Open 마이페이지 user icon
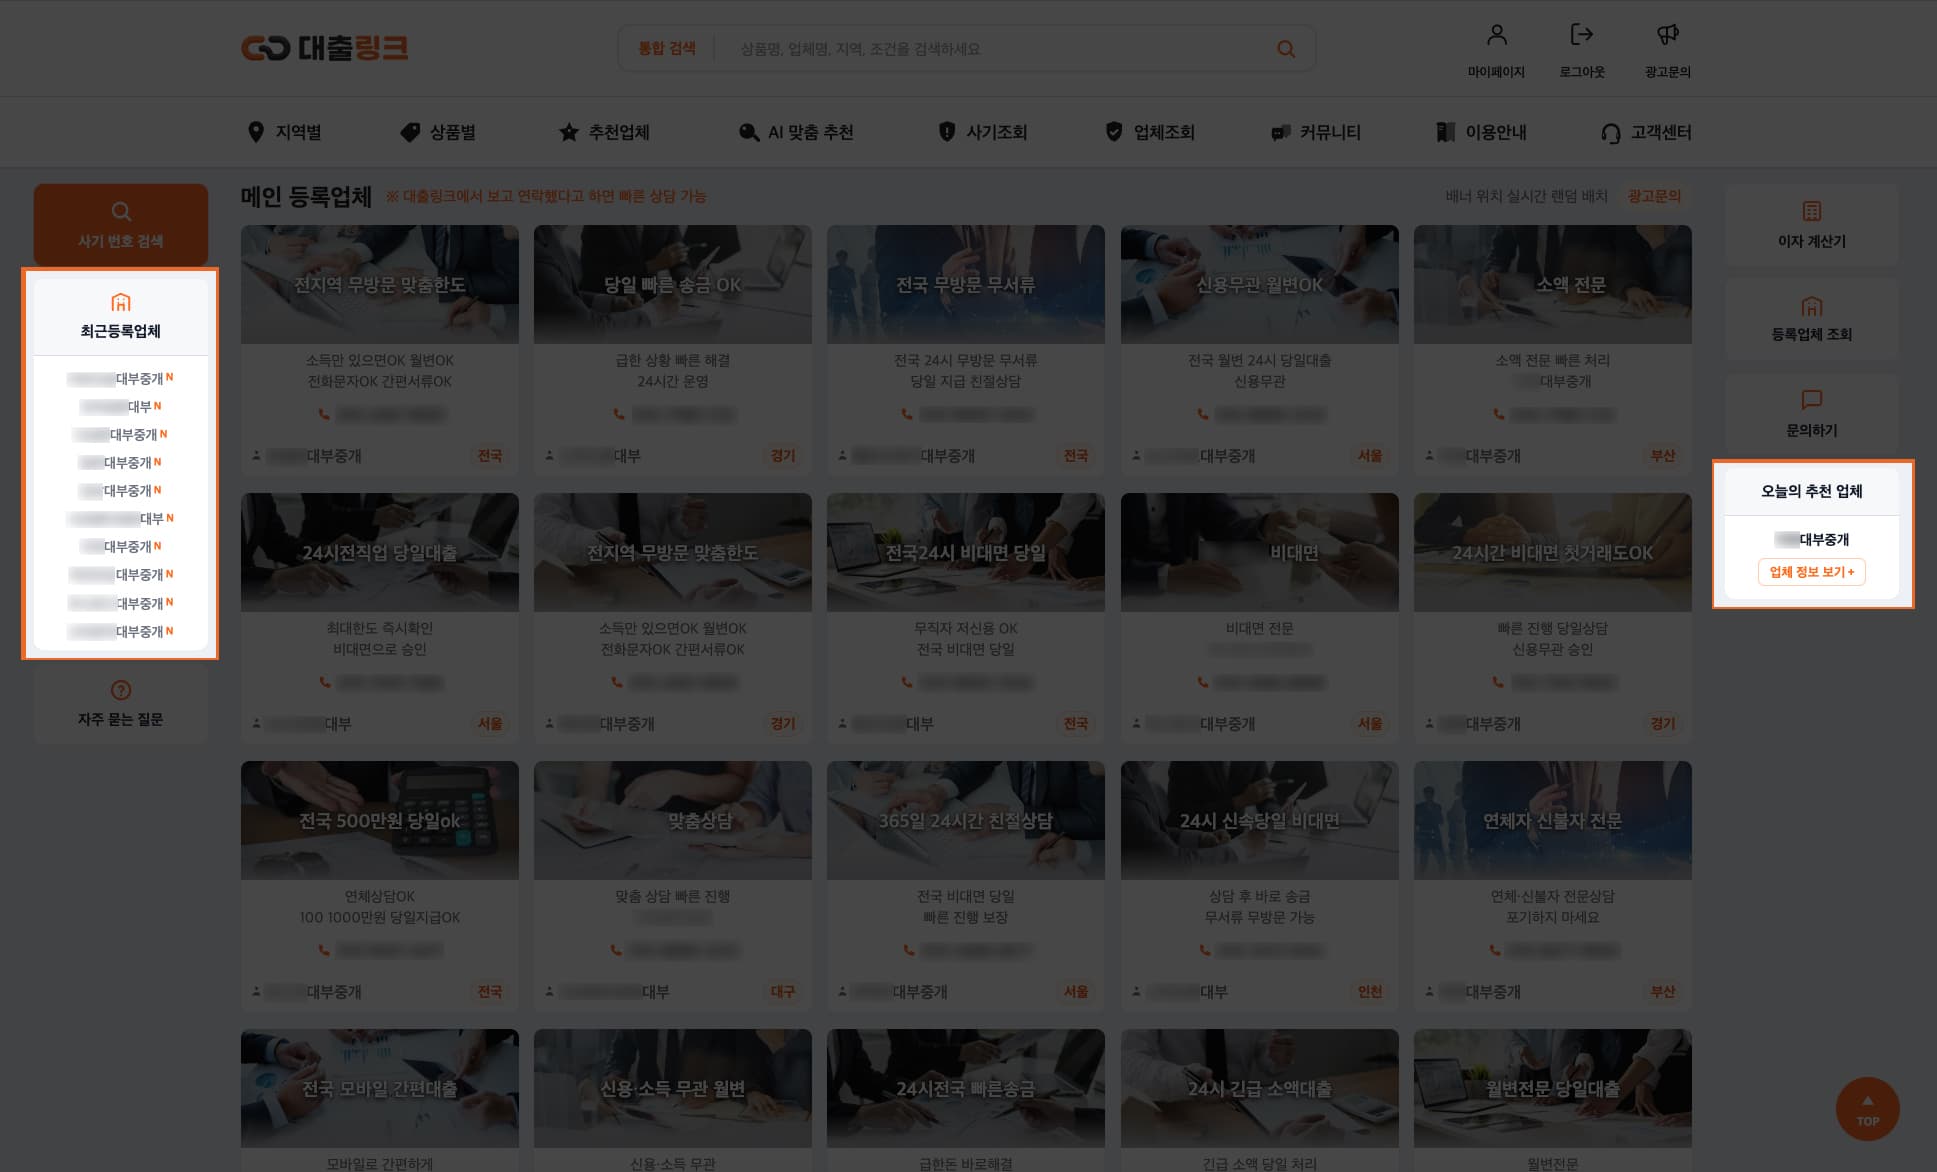 (x=1496, y=35)
